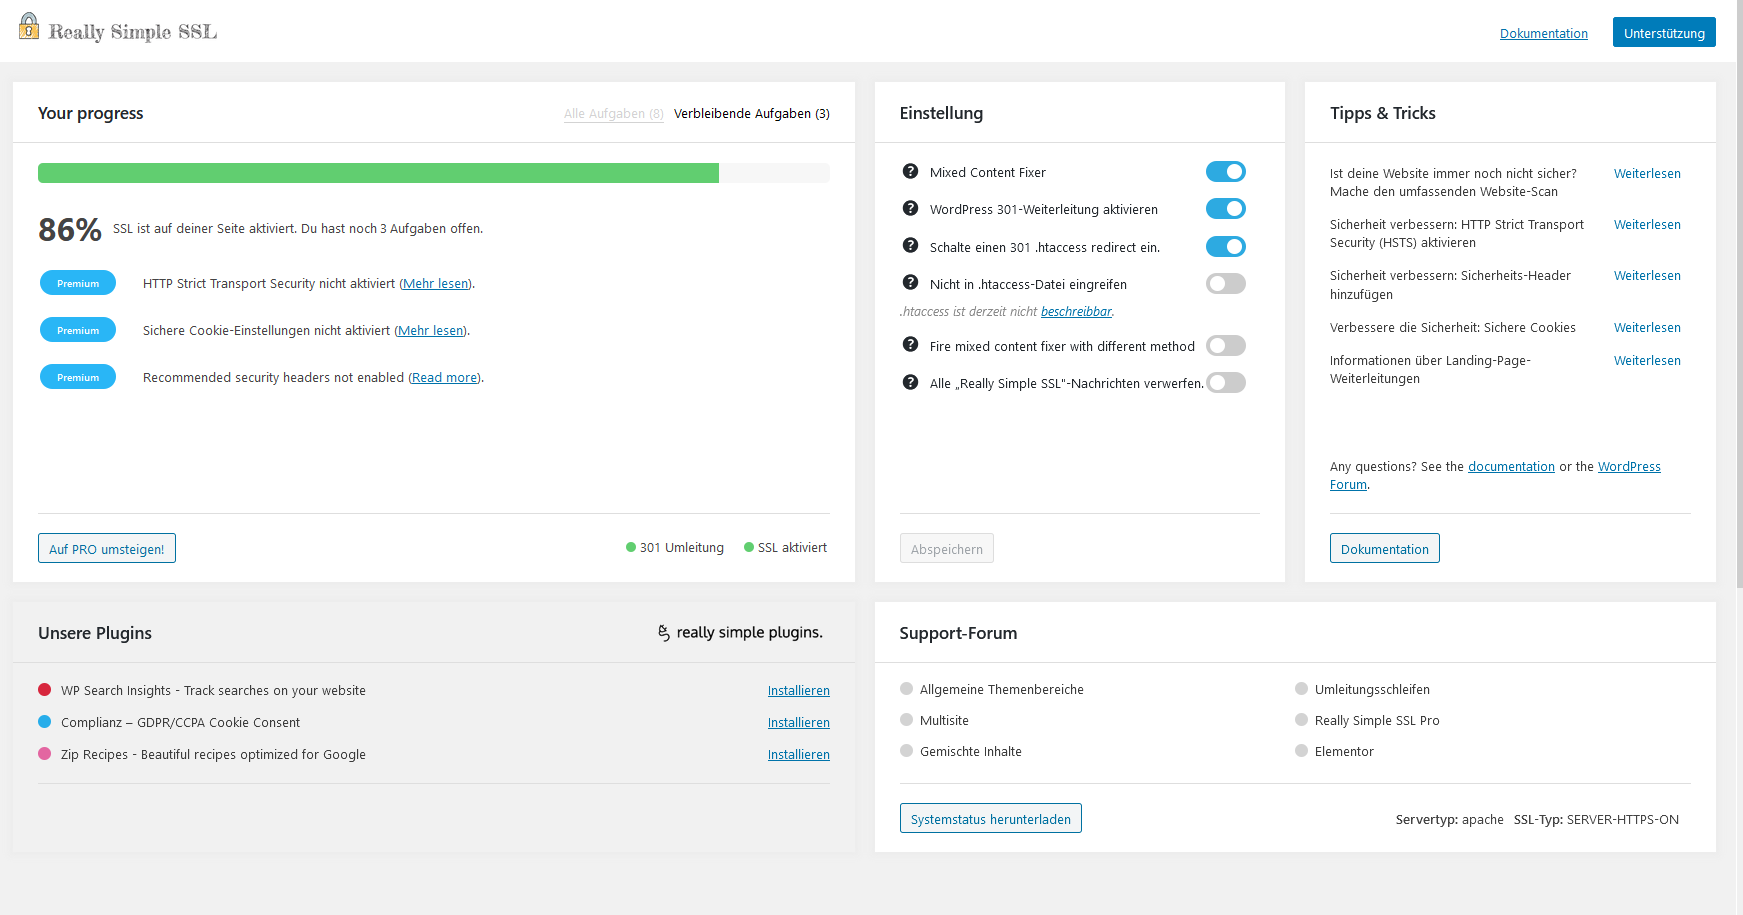Open help icon for Fire mixed content fixer
This screenshot has height=915, width=1743.
coord(910,344)
